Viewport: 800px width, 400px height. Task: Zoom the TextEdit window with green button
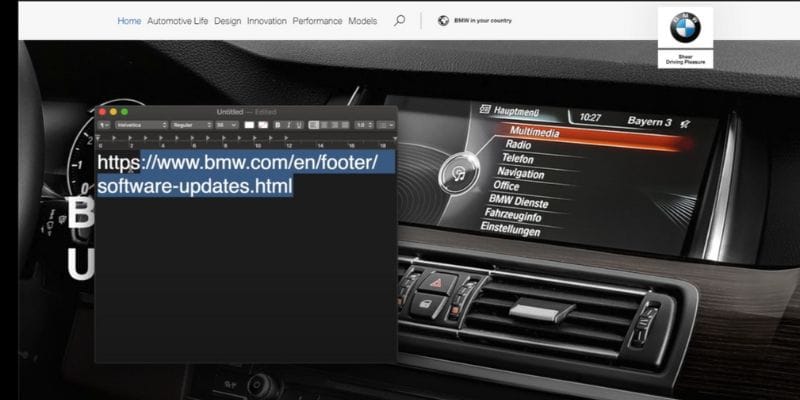(x=124, y=112)
